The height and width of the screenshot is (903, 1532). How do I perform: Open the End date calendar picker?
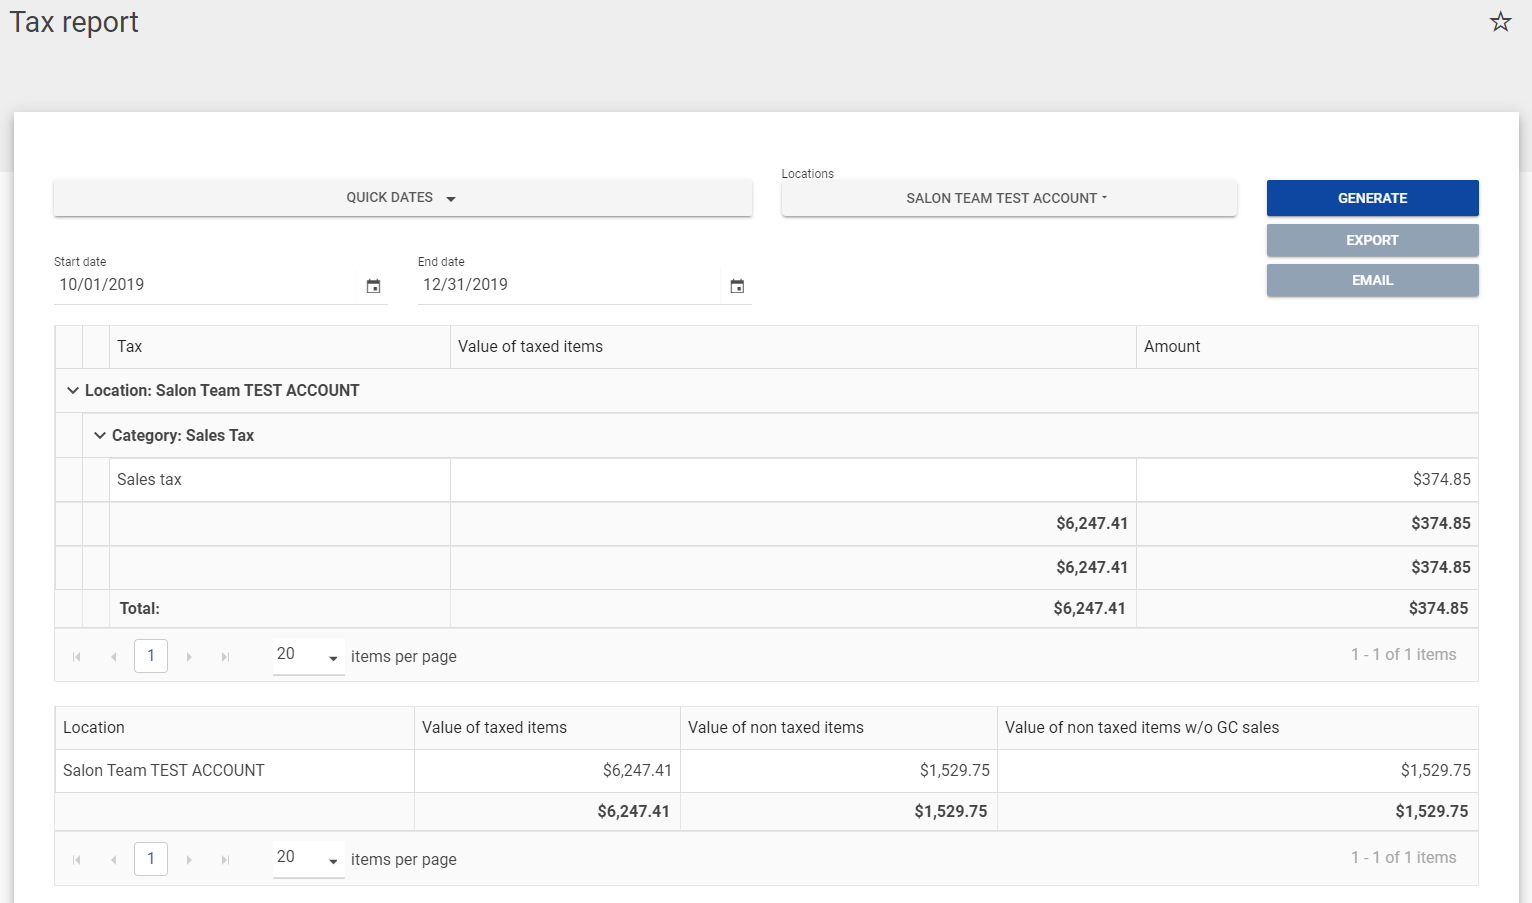(737, 286)
